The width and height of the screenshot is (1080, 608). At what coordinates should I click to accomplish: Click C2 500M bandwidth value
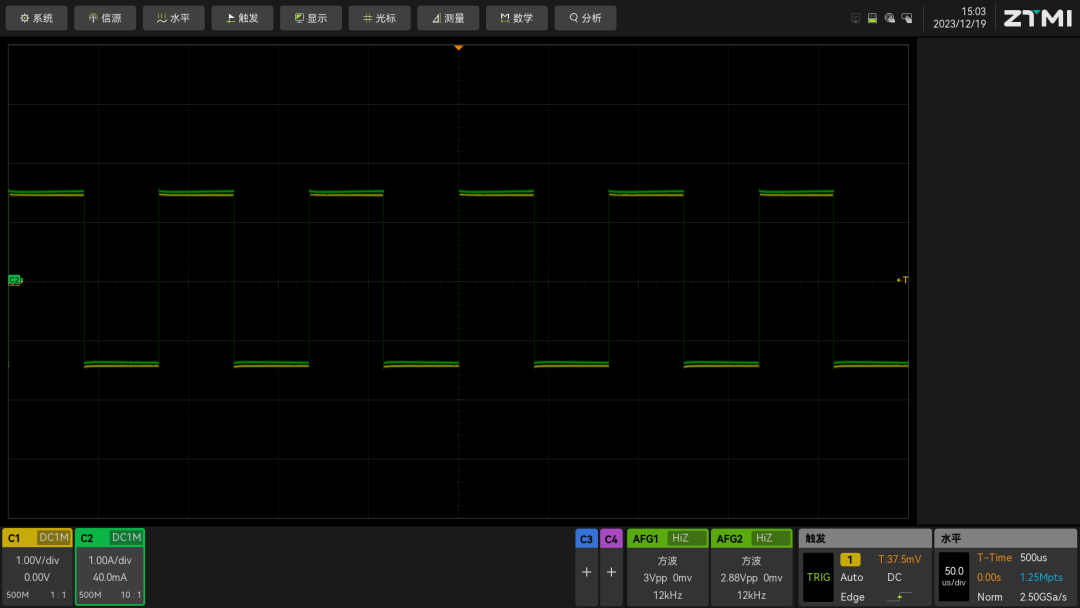click(90, 595)
